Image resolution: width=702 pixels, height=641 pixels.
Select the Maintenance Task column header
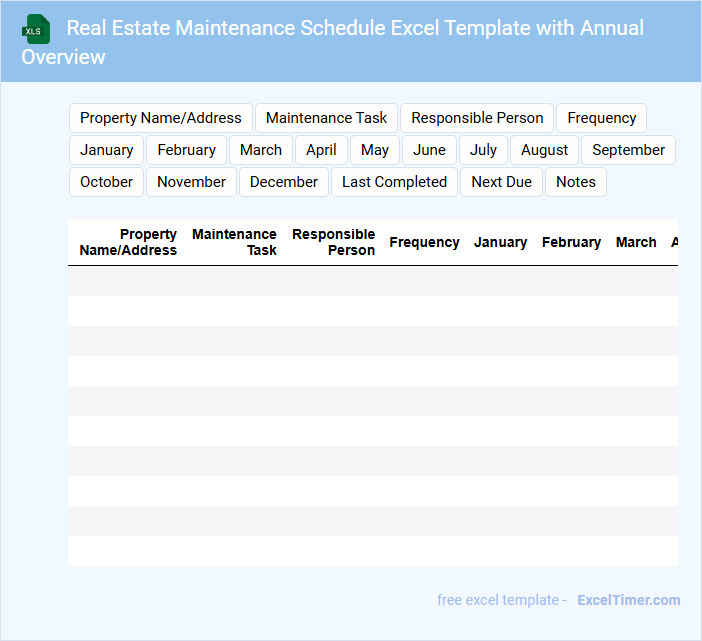[234, 242]
